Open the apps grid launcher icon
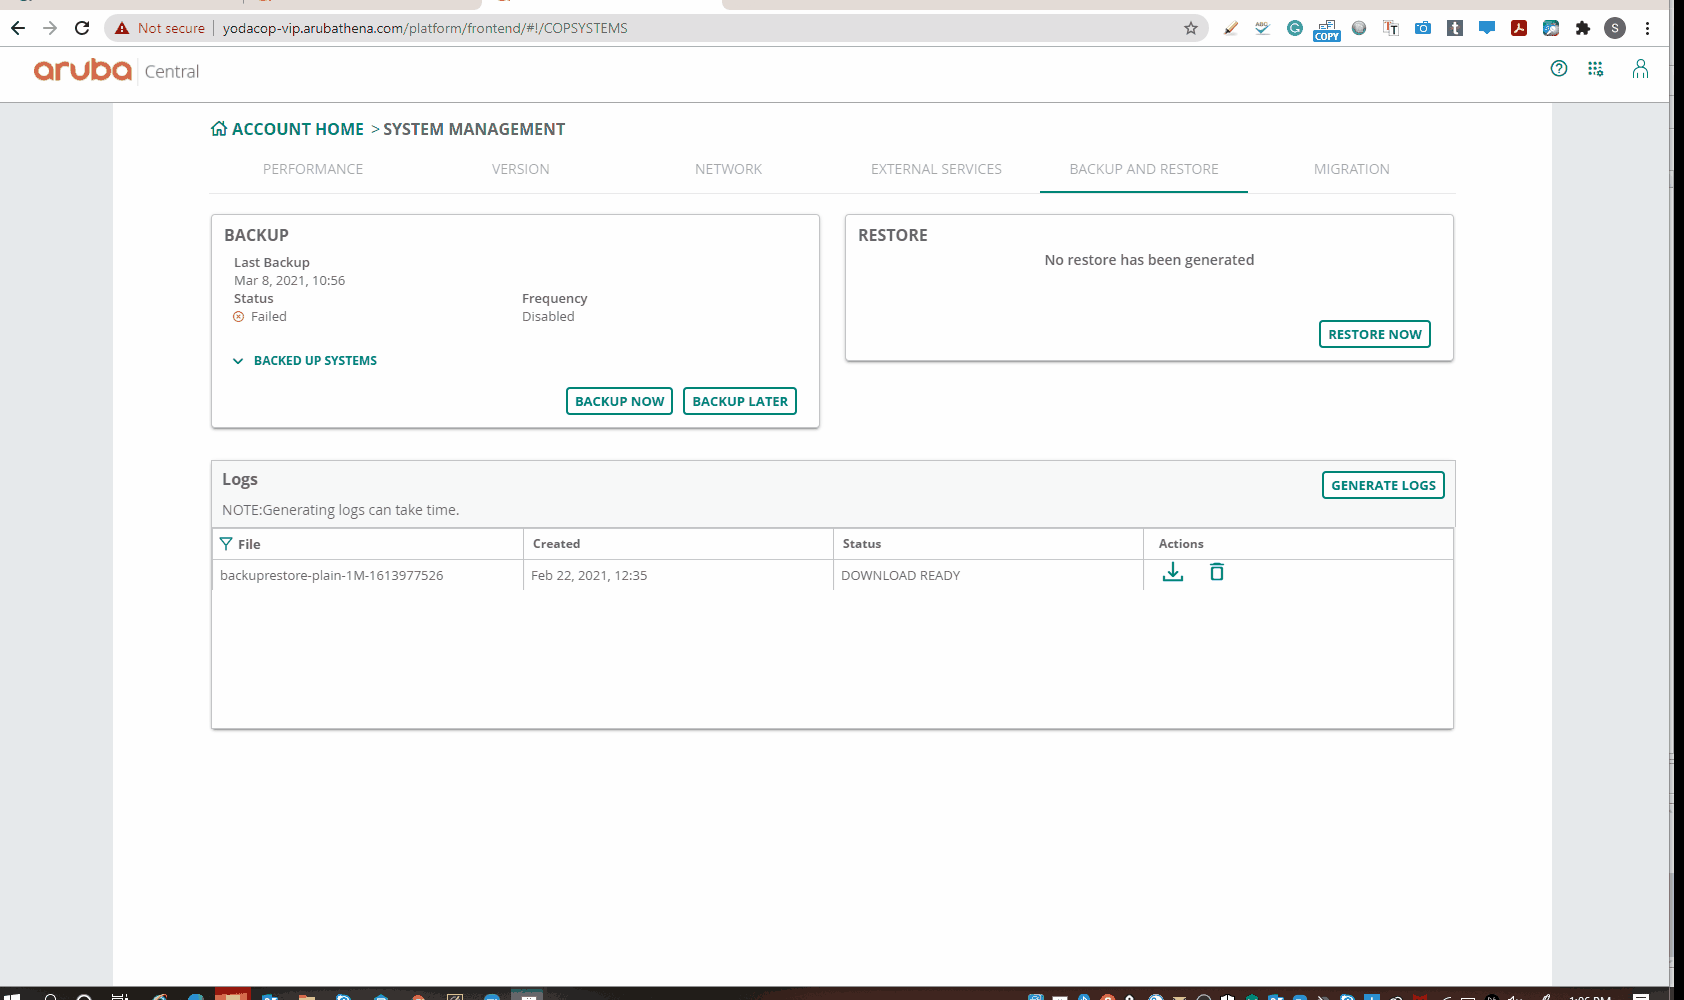This screenshot has height=1000, width=1684. pyautogui.click(x=1595, y=69)
